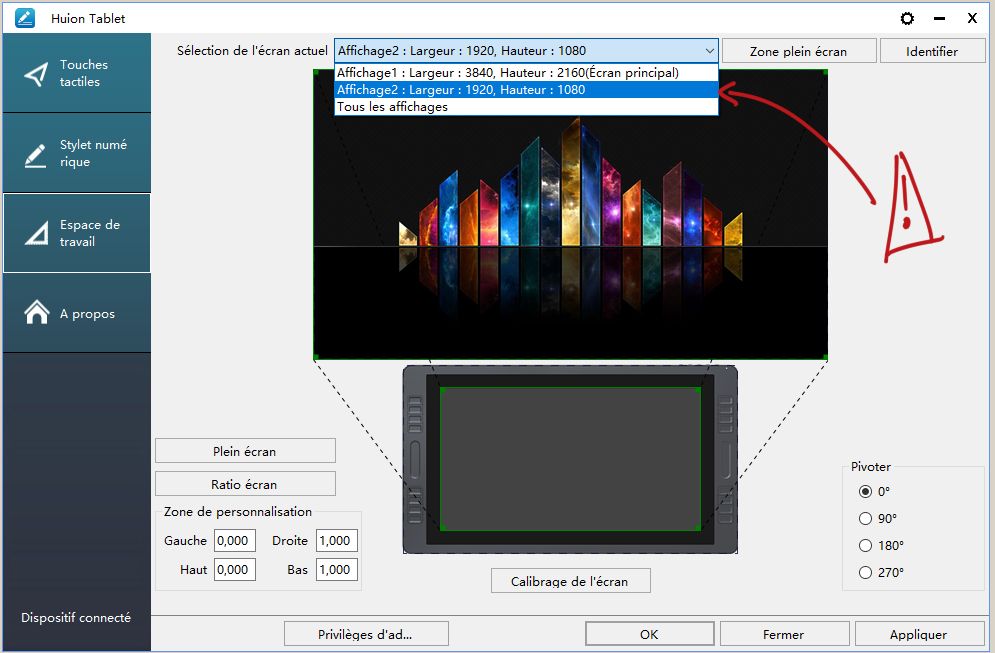Click the Bas value input field
995x653 pixels.
tap(336, 569)
